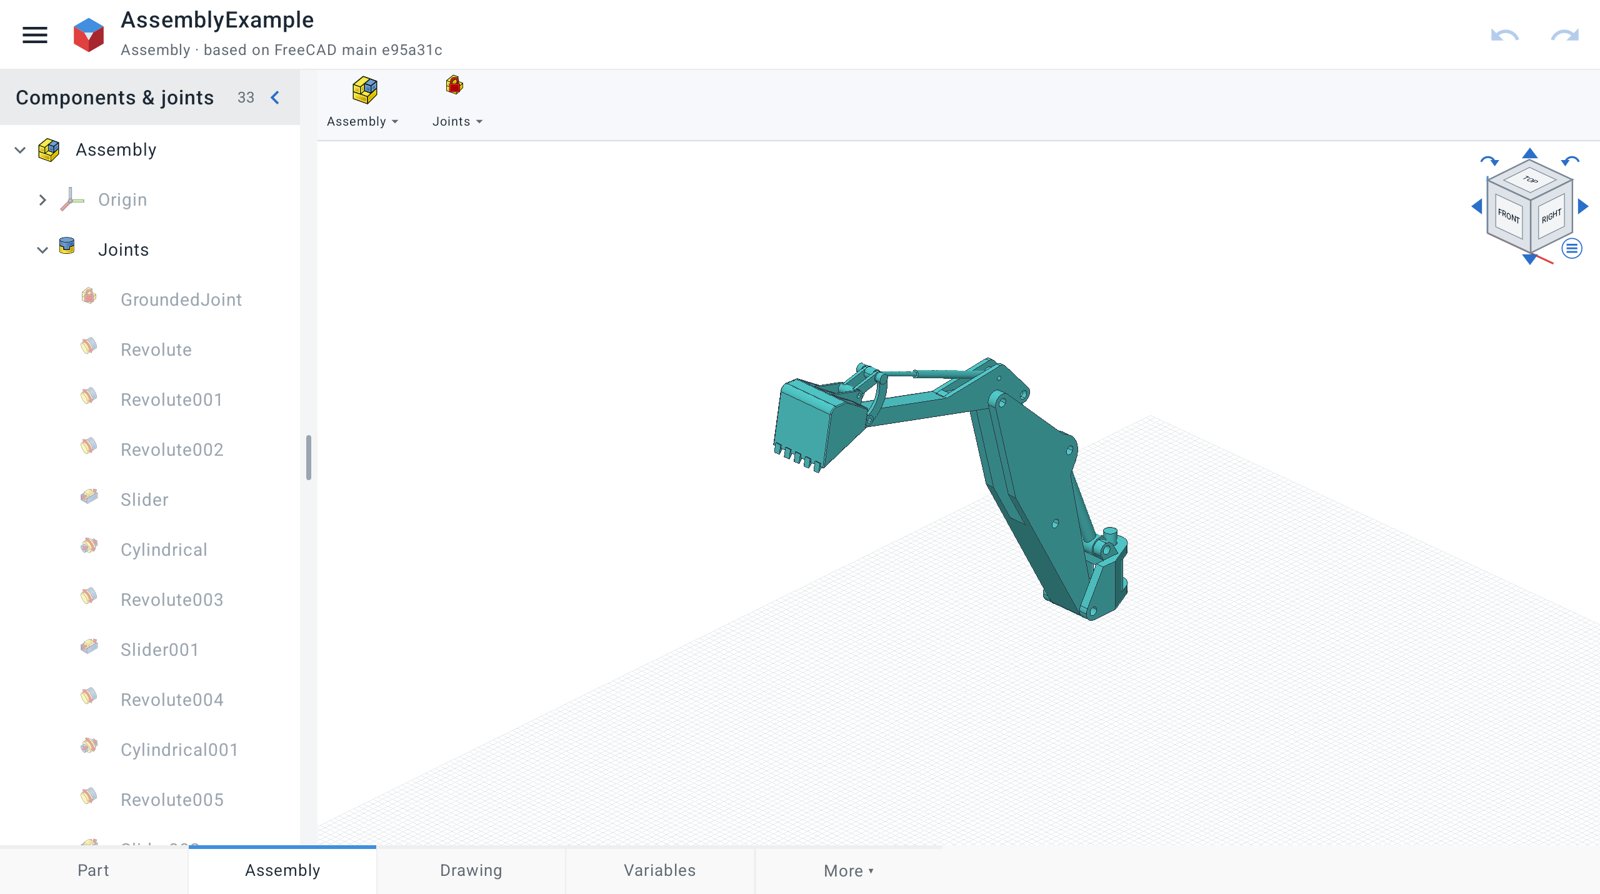Open navigation cube options menu icon
1600x894 pixels.
click(1572, 249)
